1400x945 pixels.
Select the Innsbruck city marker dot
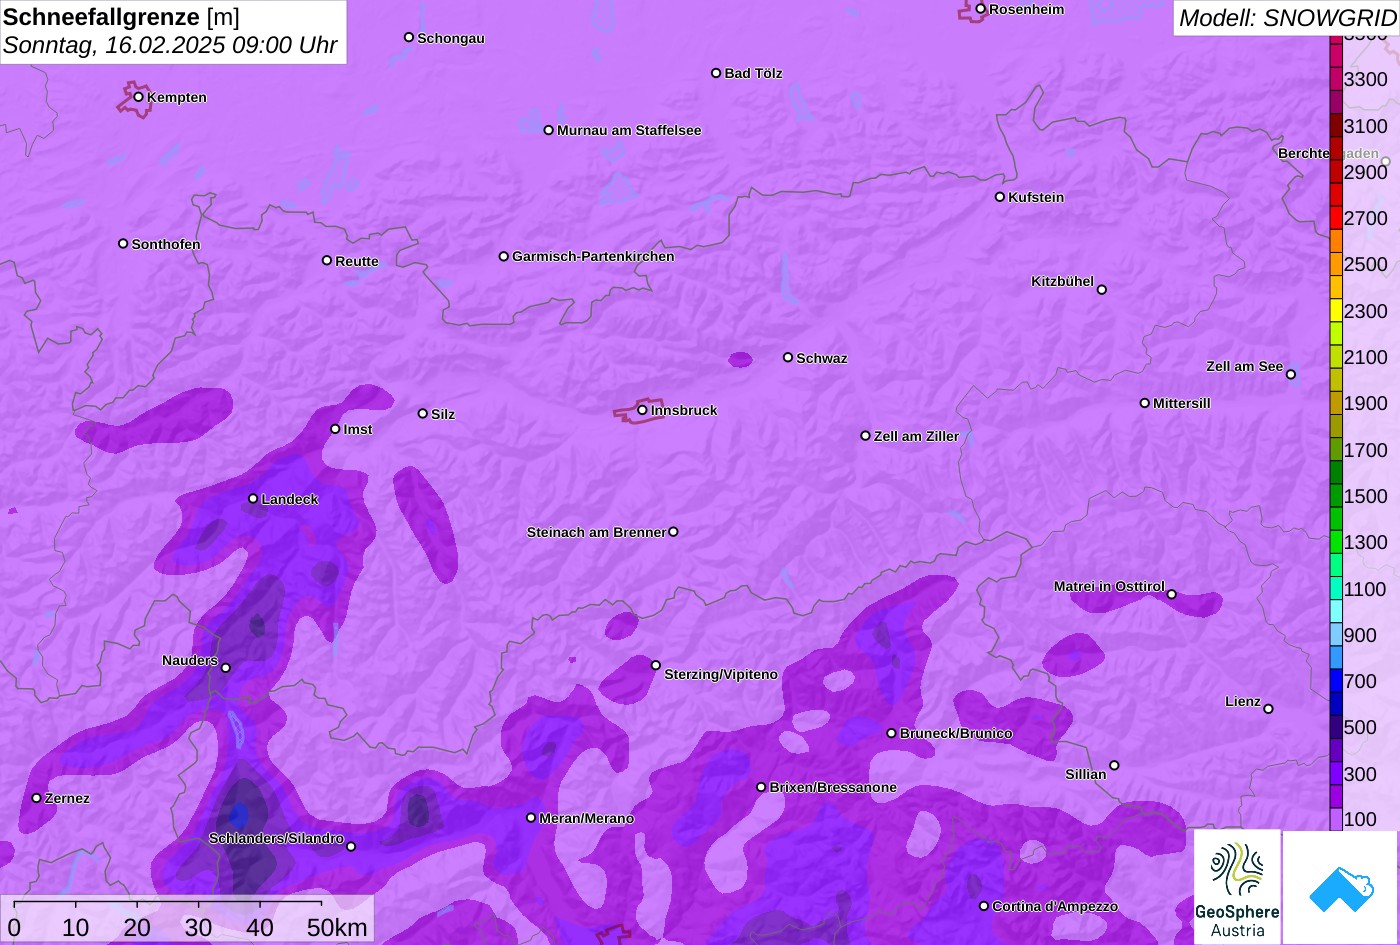642,410
